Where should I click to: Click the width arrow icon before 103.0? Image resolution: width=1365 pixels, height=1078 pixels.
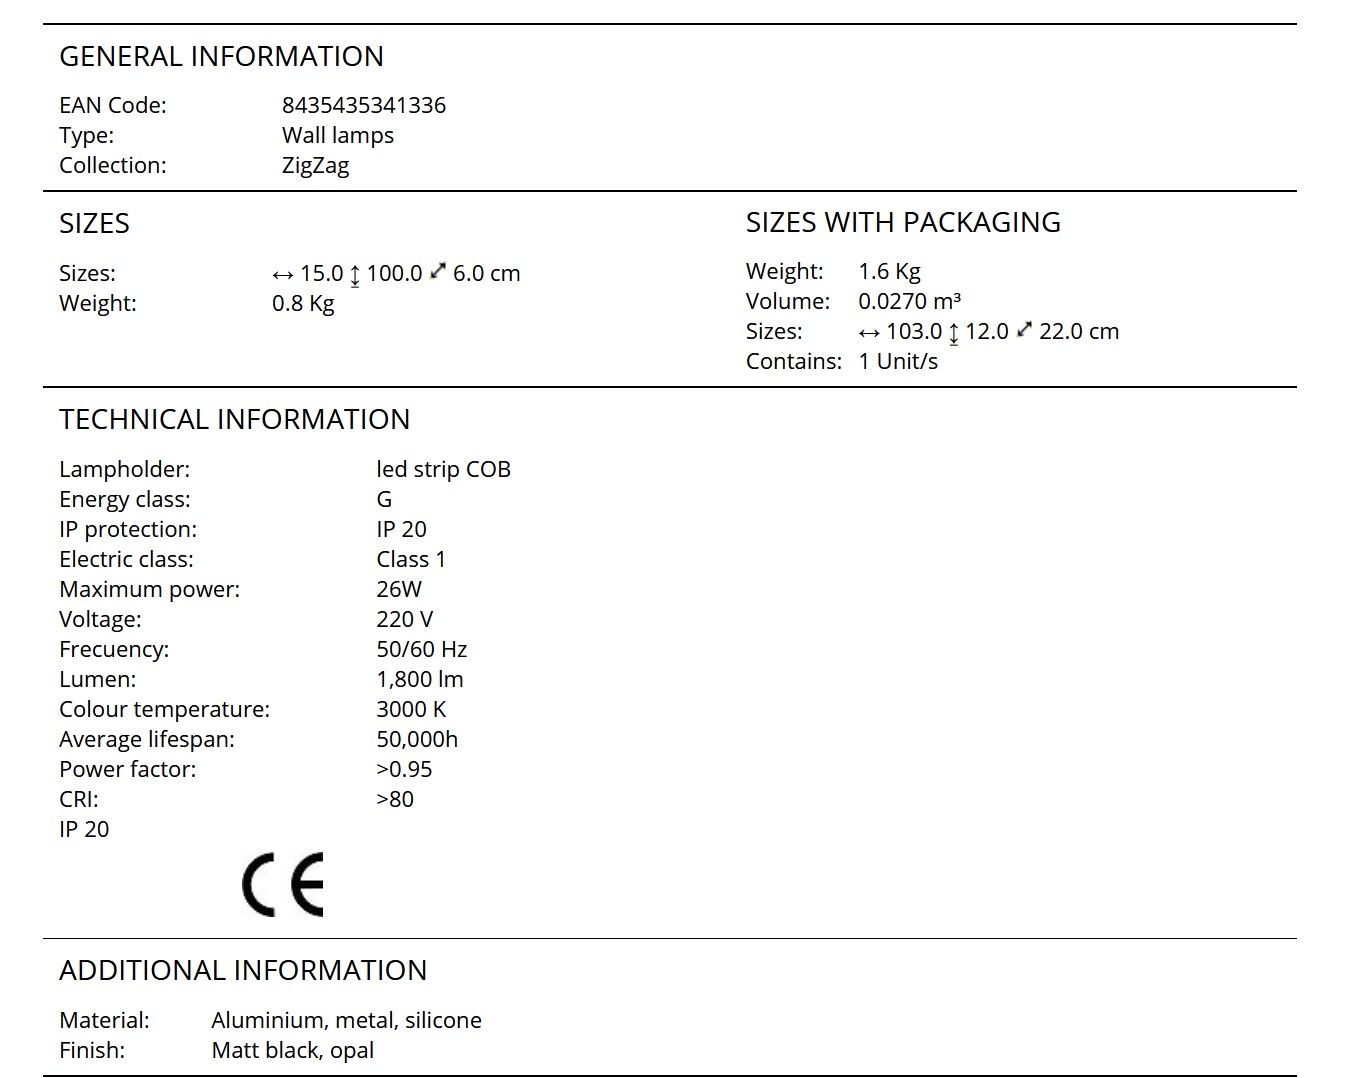click(x=869, y=333)
